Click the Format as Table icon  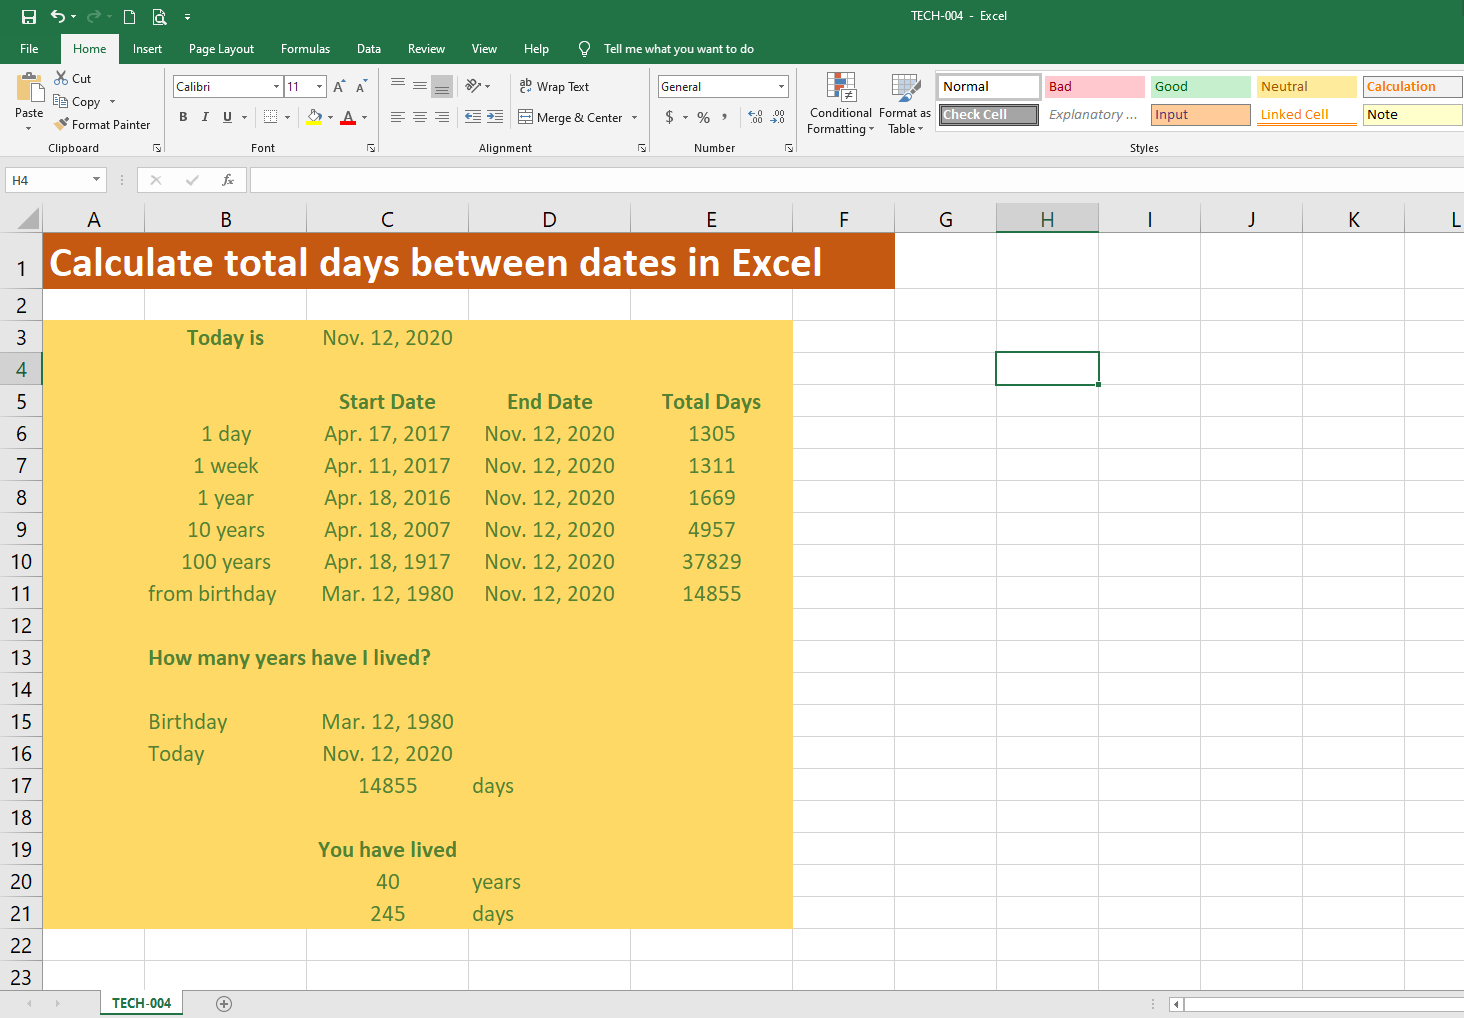[x=905, y=103]
